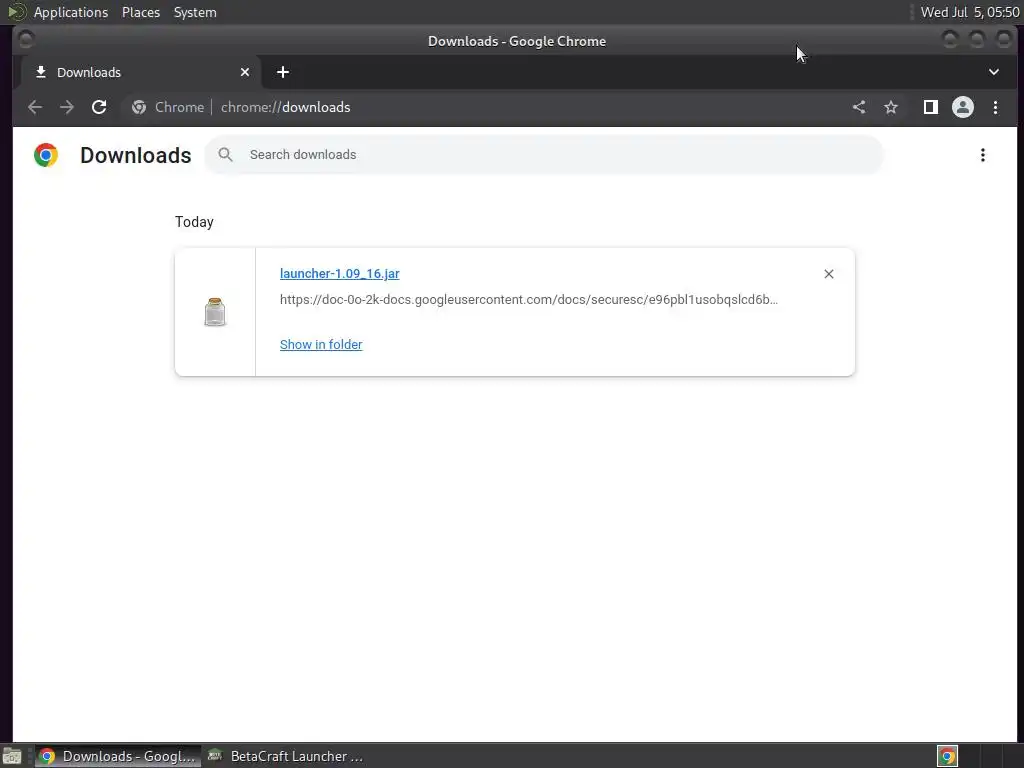Share this page via share icon
This screenshot has width=1024, height=768.
859,107
